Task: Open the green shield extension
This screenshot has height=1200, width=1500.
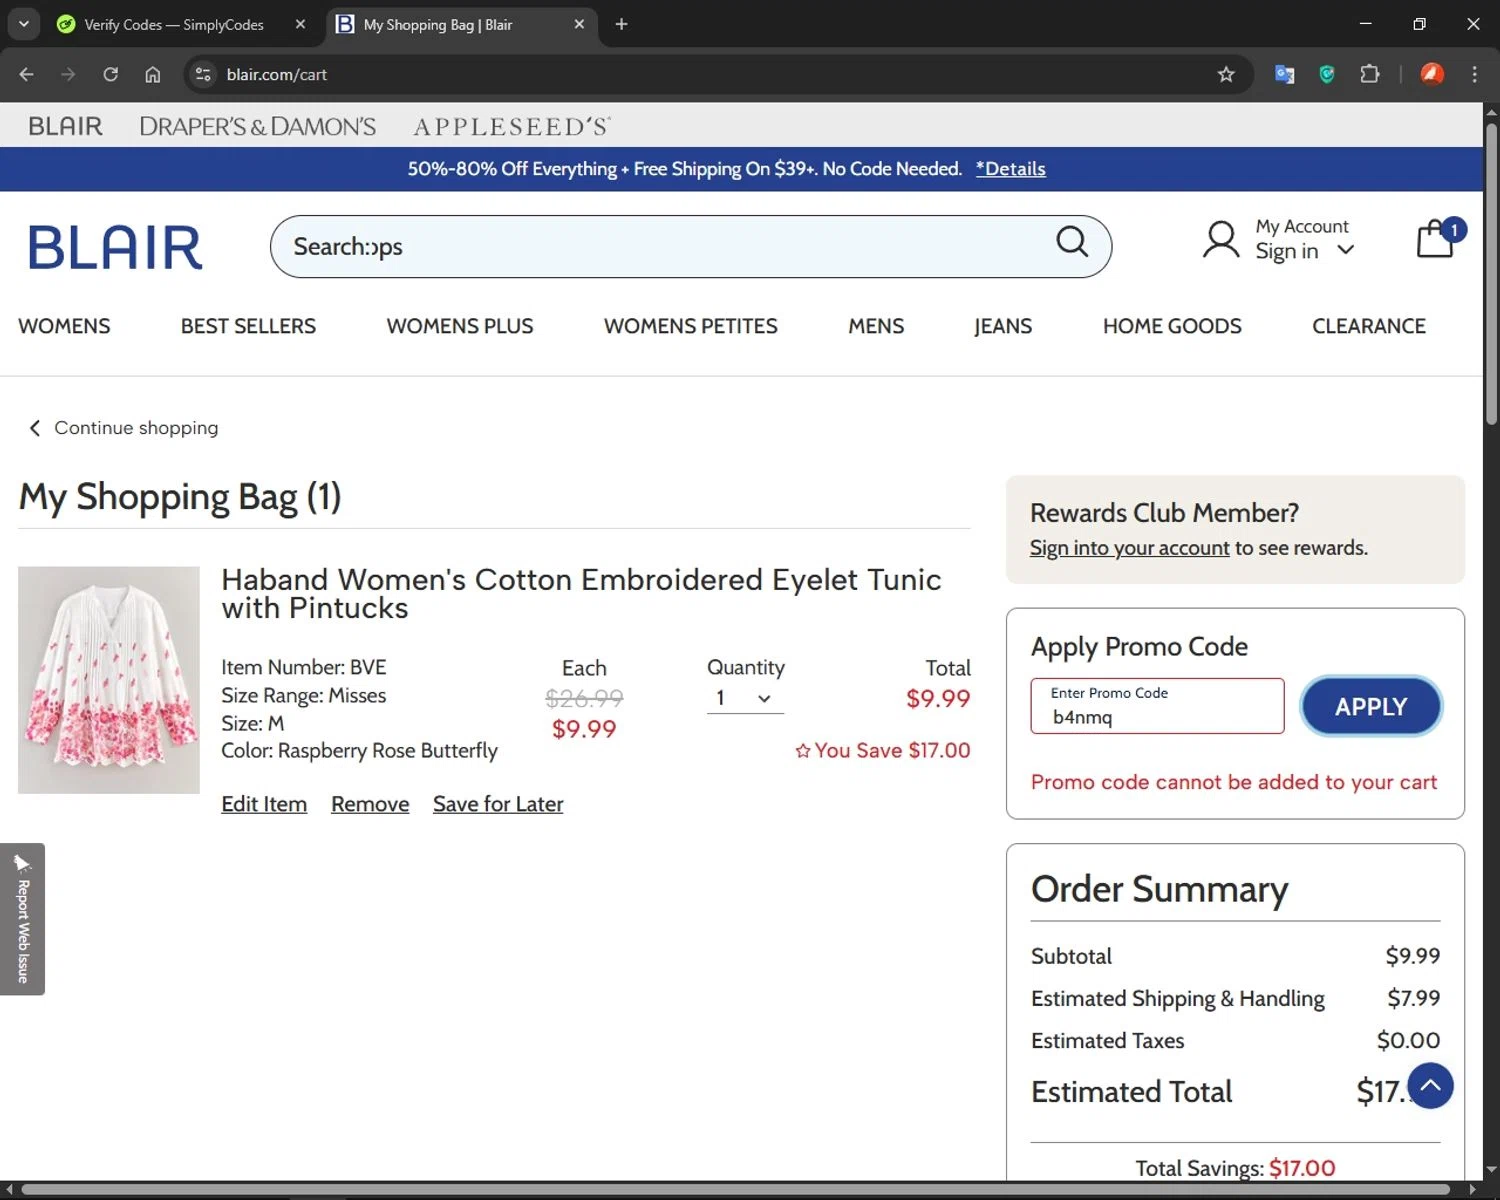Action: 1327,74
